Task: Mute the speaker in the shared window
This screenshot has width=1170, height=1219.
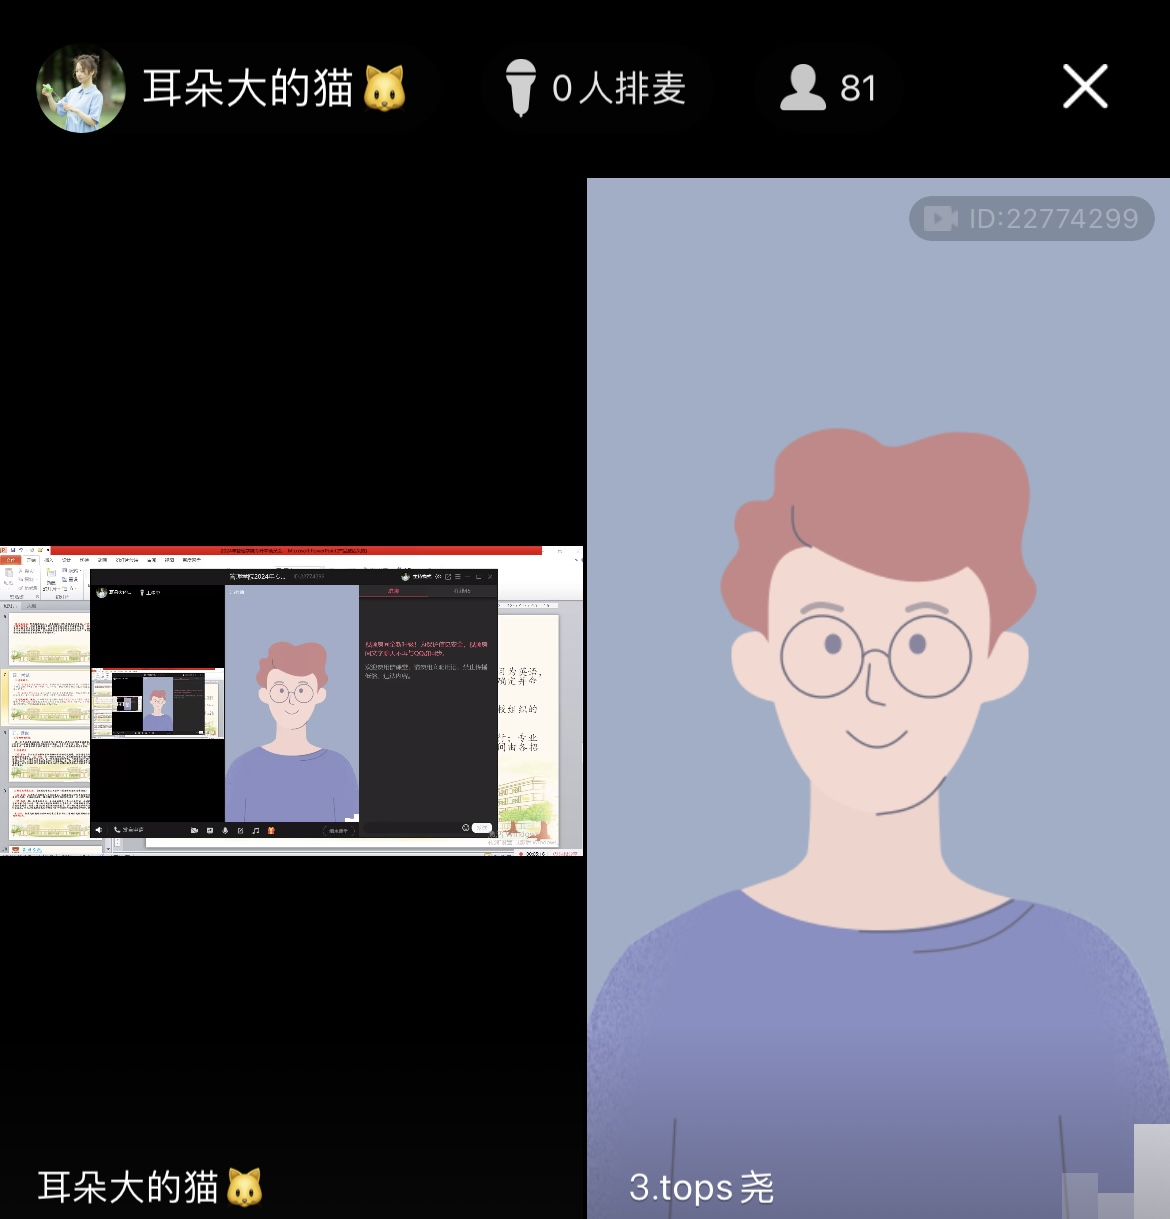Action: pos(99,830)
